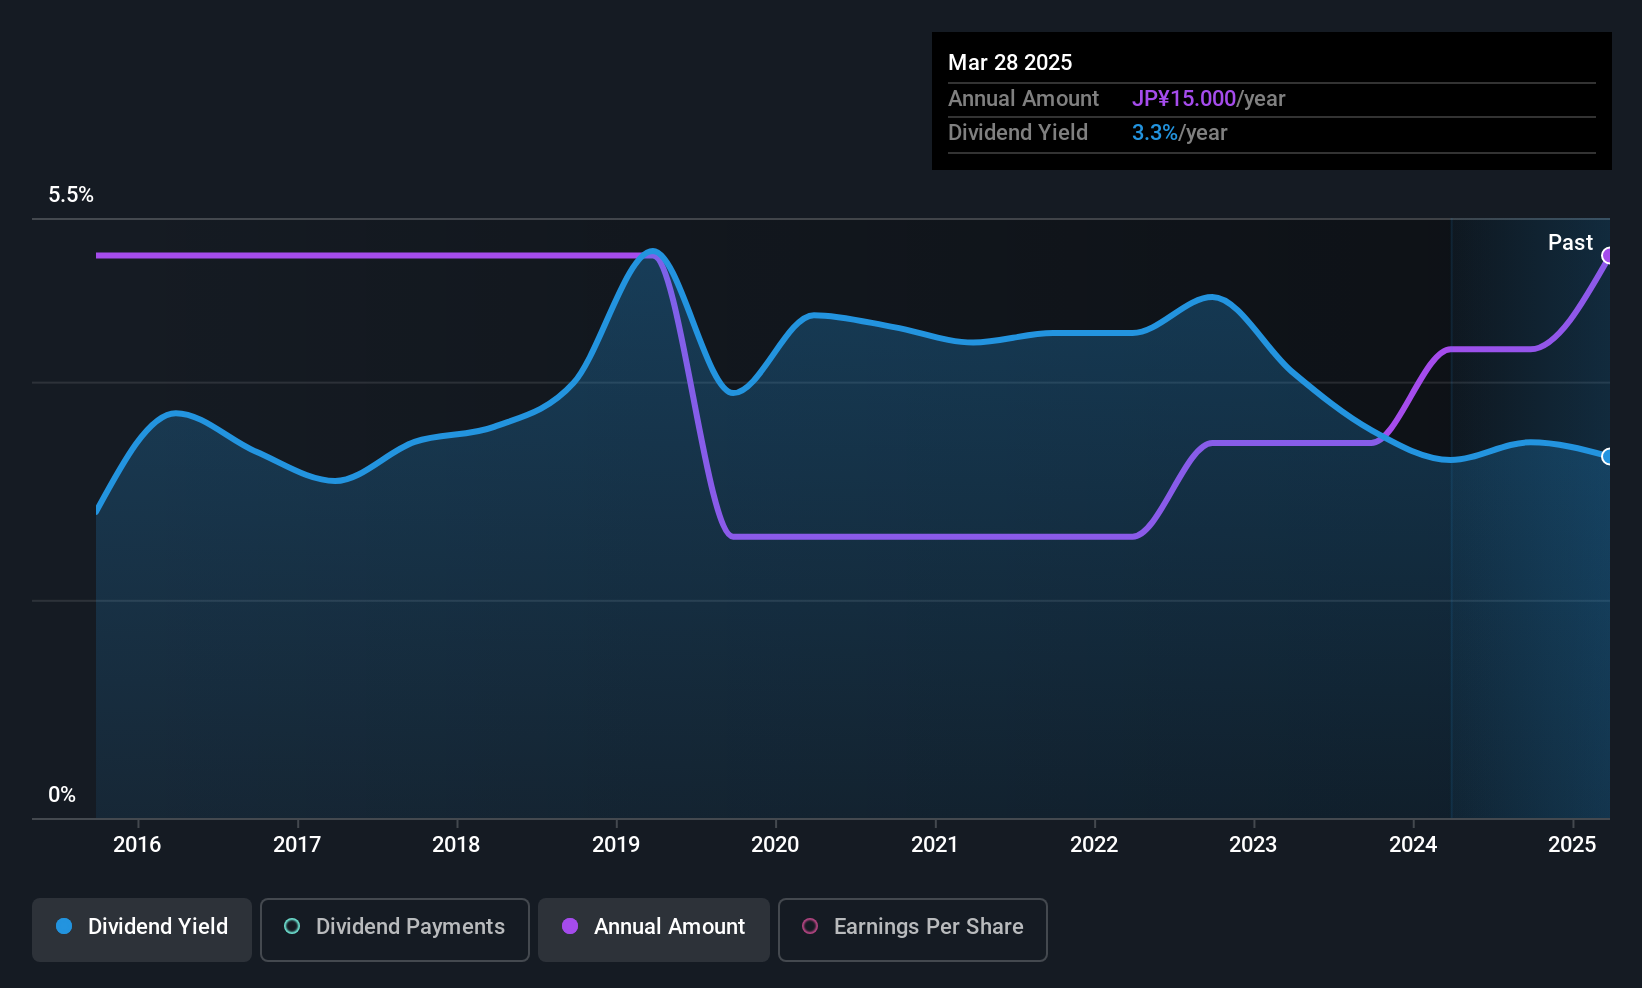The image size is (1642, 988).
Task: Click the purple Annual Amount line endpoint marker
Action: [1608, 256]
